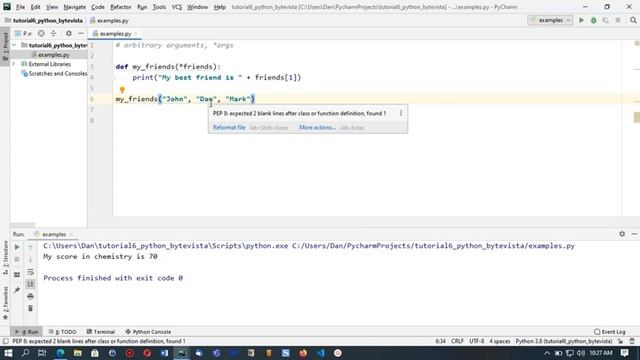The image size is (640, 360).
Task: Click up the stack trace arrow
Action: [30, 247]
